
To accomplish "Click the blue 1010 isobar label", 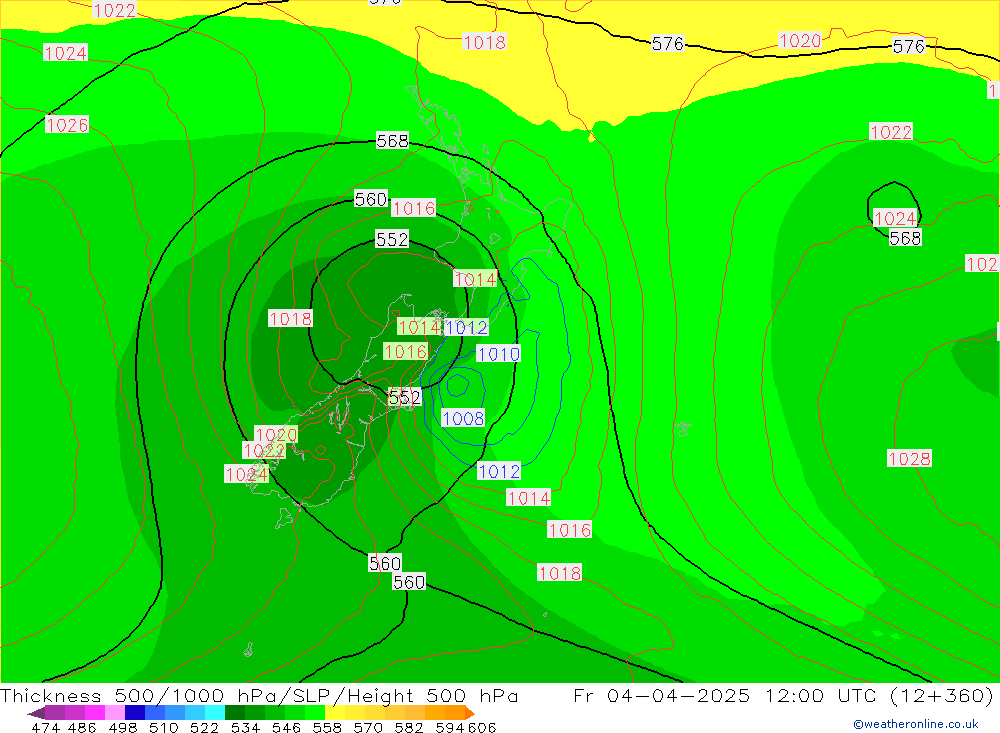I will coord(499,353).
